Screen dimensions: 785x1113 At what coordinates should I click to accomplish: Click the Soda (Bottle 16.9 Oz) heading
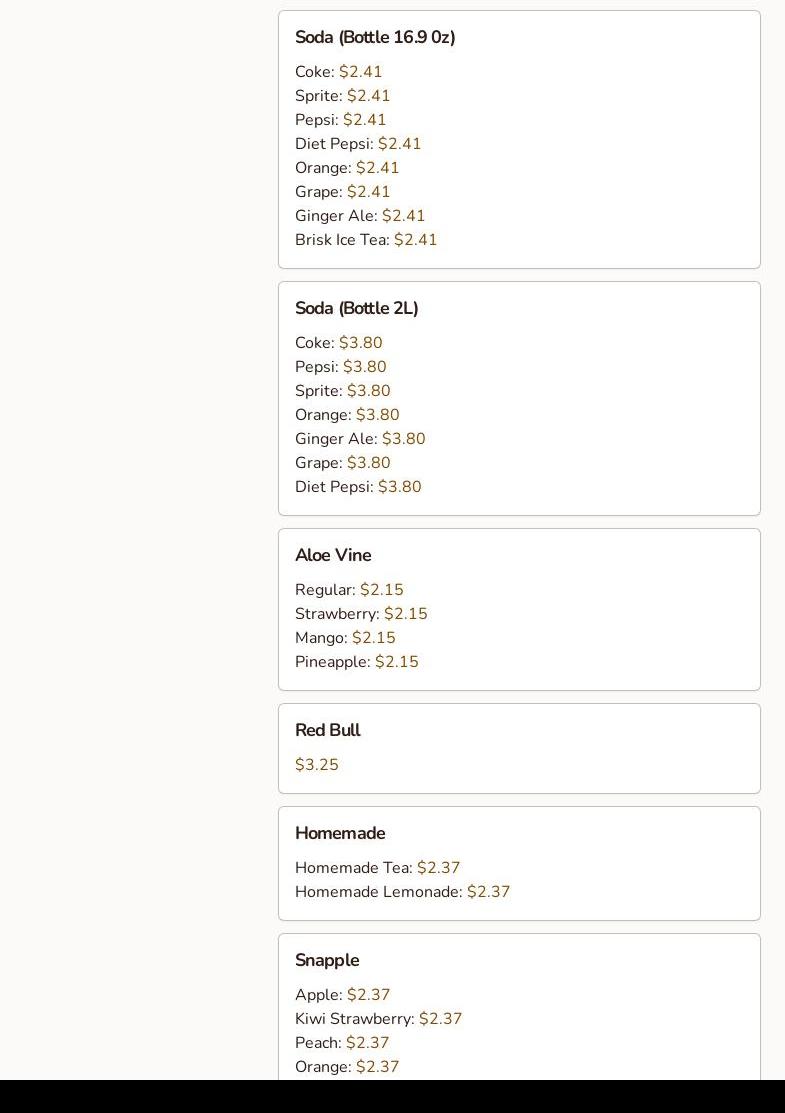coord(374,37)
